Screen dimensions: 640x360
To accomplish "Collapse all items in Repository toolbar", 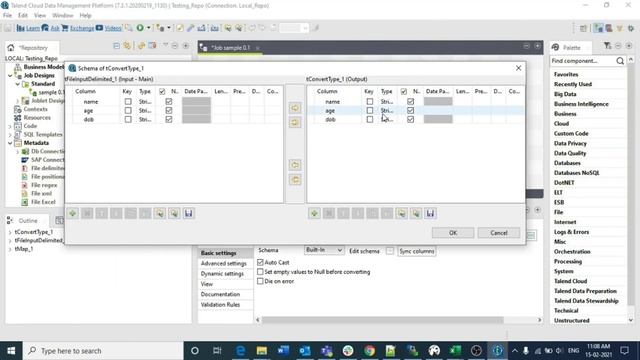I will click(x=116, y=46).
